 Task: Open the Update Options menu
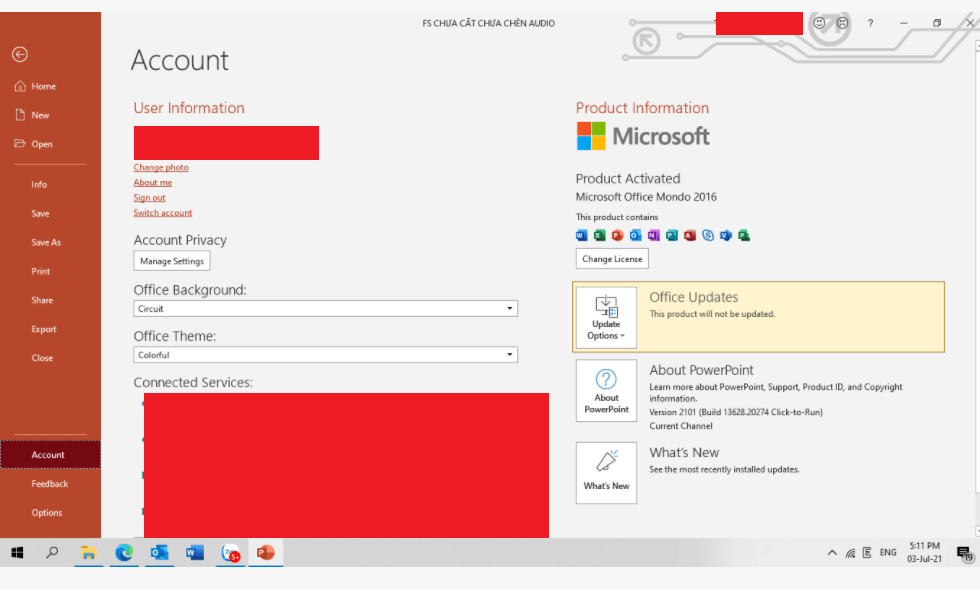click(x=606, y=317)
